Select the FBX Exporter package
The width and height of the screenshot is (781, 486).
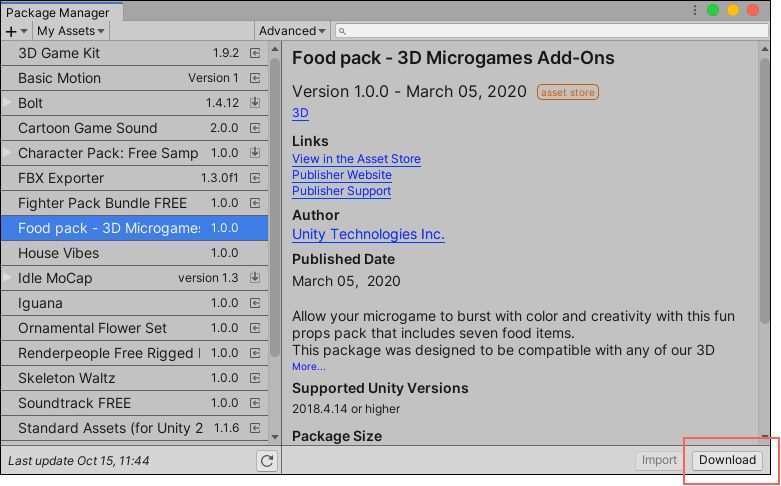(134, 178)
